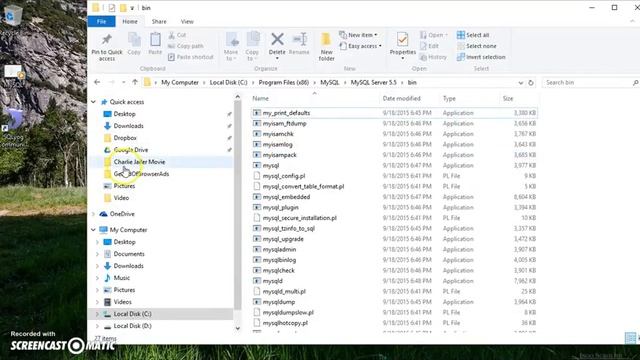
Task: Click MySQL in address breadcrumb
Action: tap(330, 82)
